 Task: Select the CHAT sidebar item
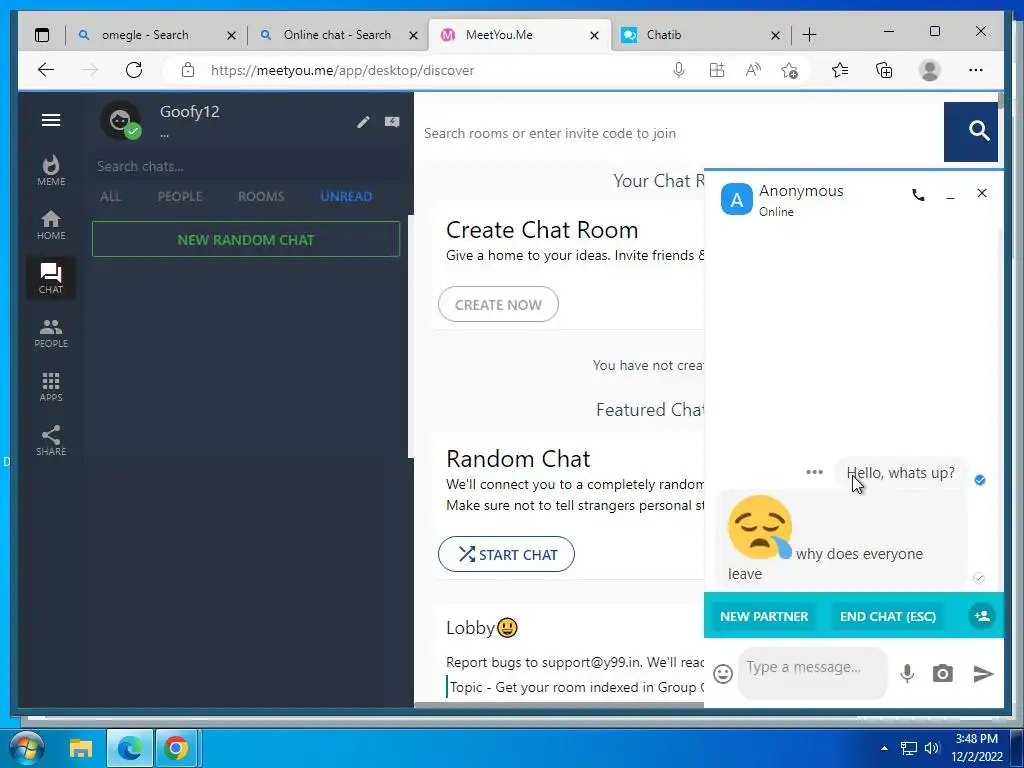point(51,279)
